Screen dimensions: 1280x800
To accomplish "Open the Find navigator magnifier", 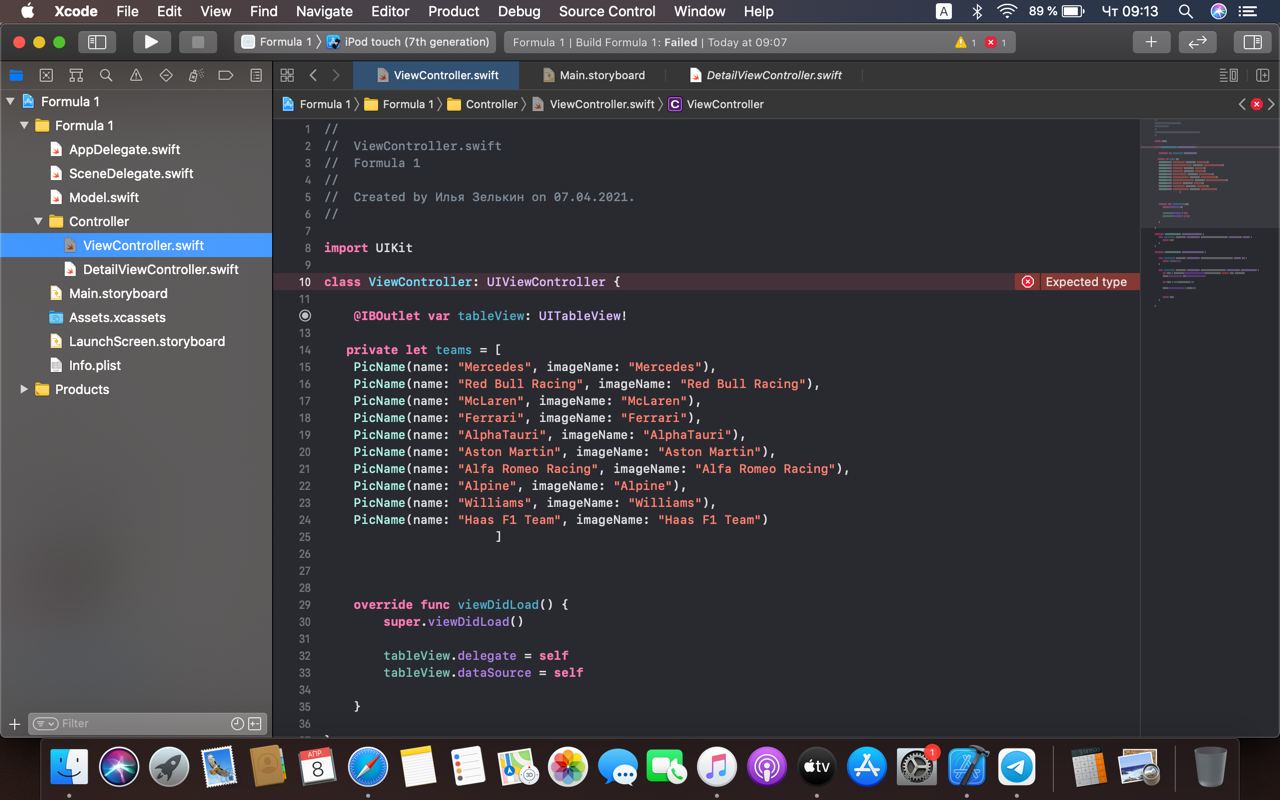I will pyautogui.click(x=106, y=75).
